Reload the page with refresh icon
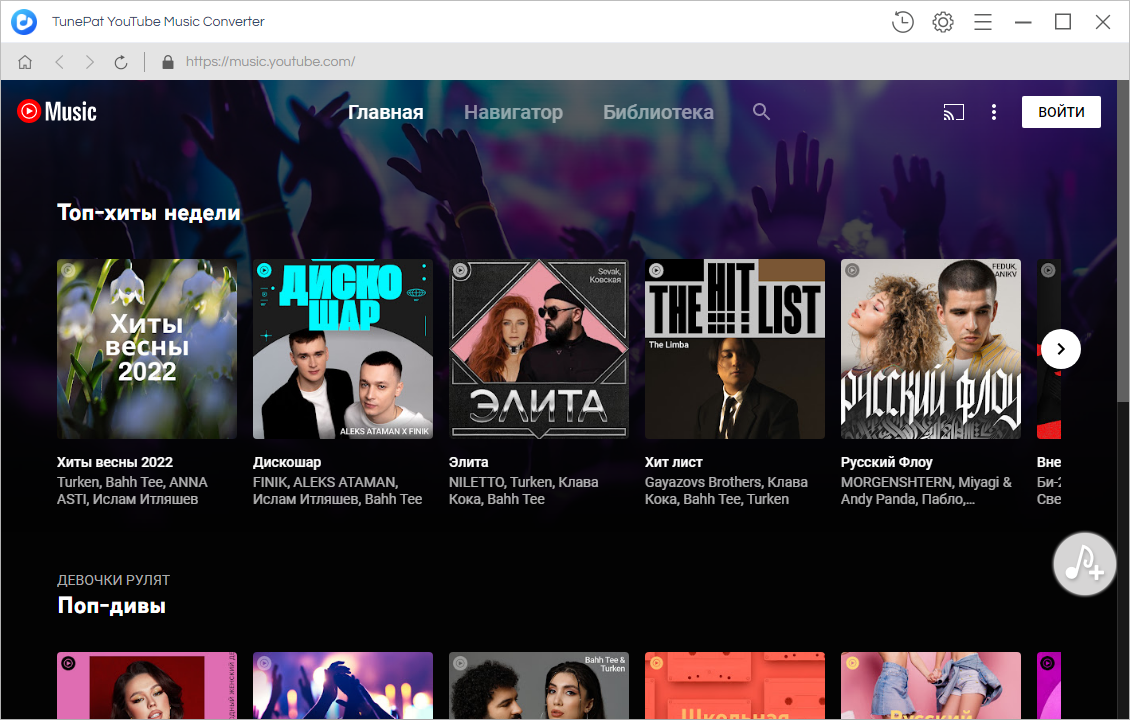The image size is (1130, 720). tap(121, 62)
